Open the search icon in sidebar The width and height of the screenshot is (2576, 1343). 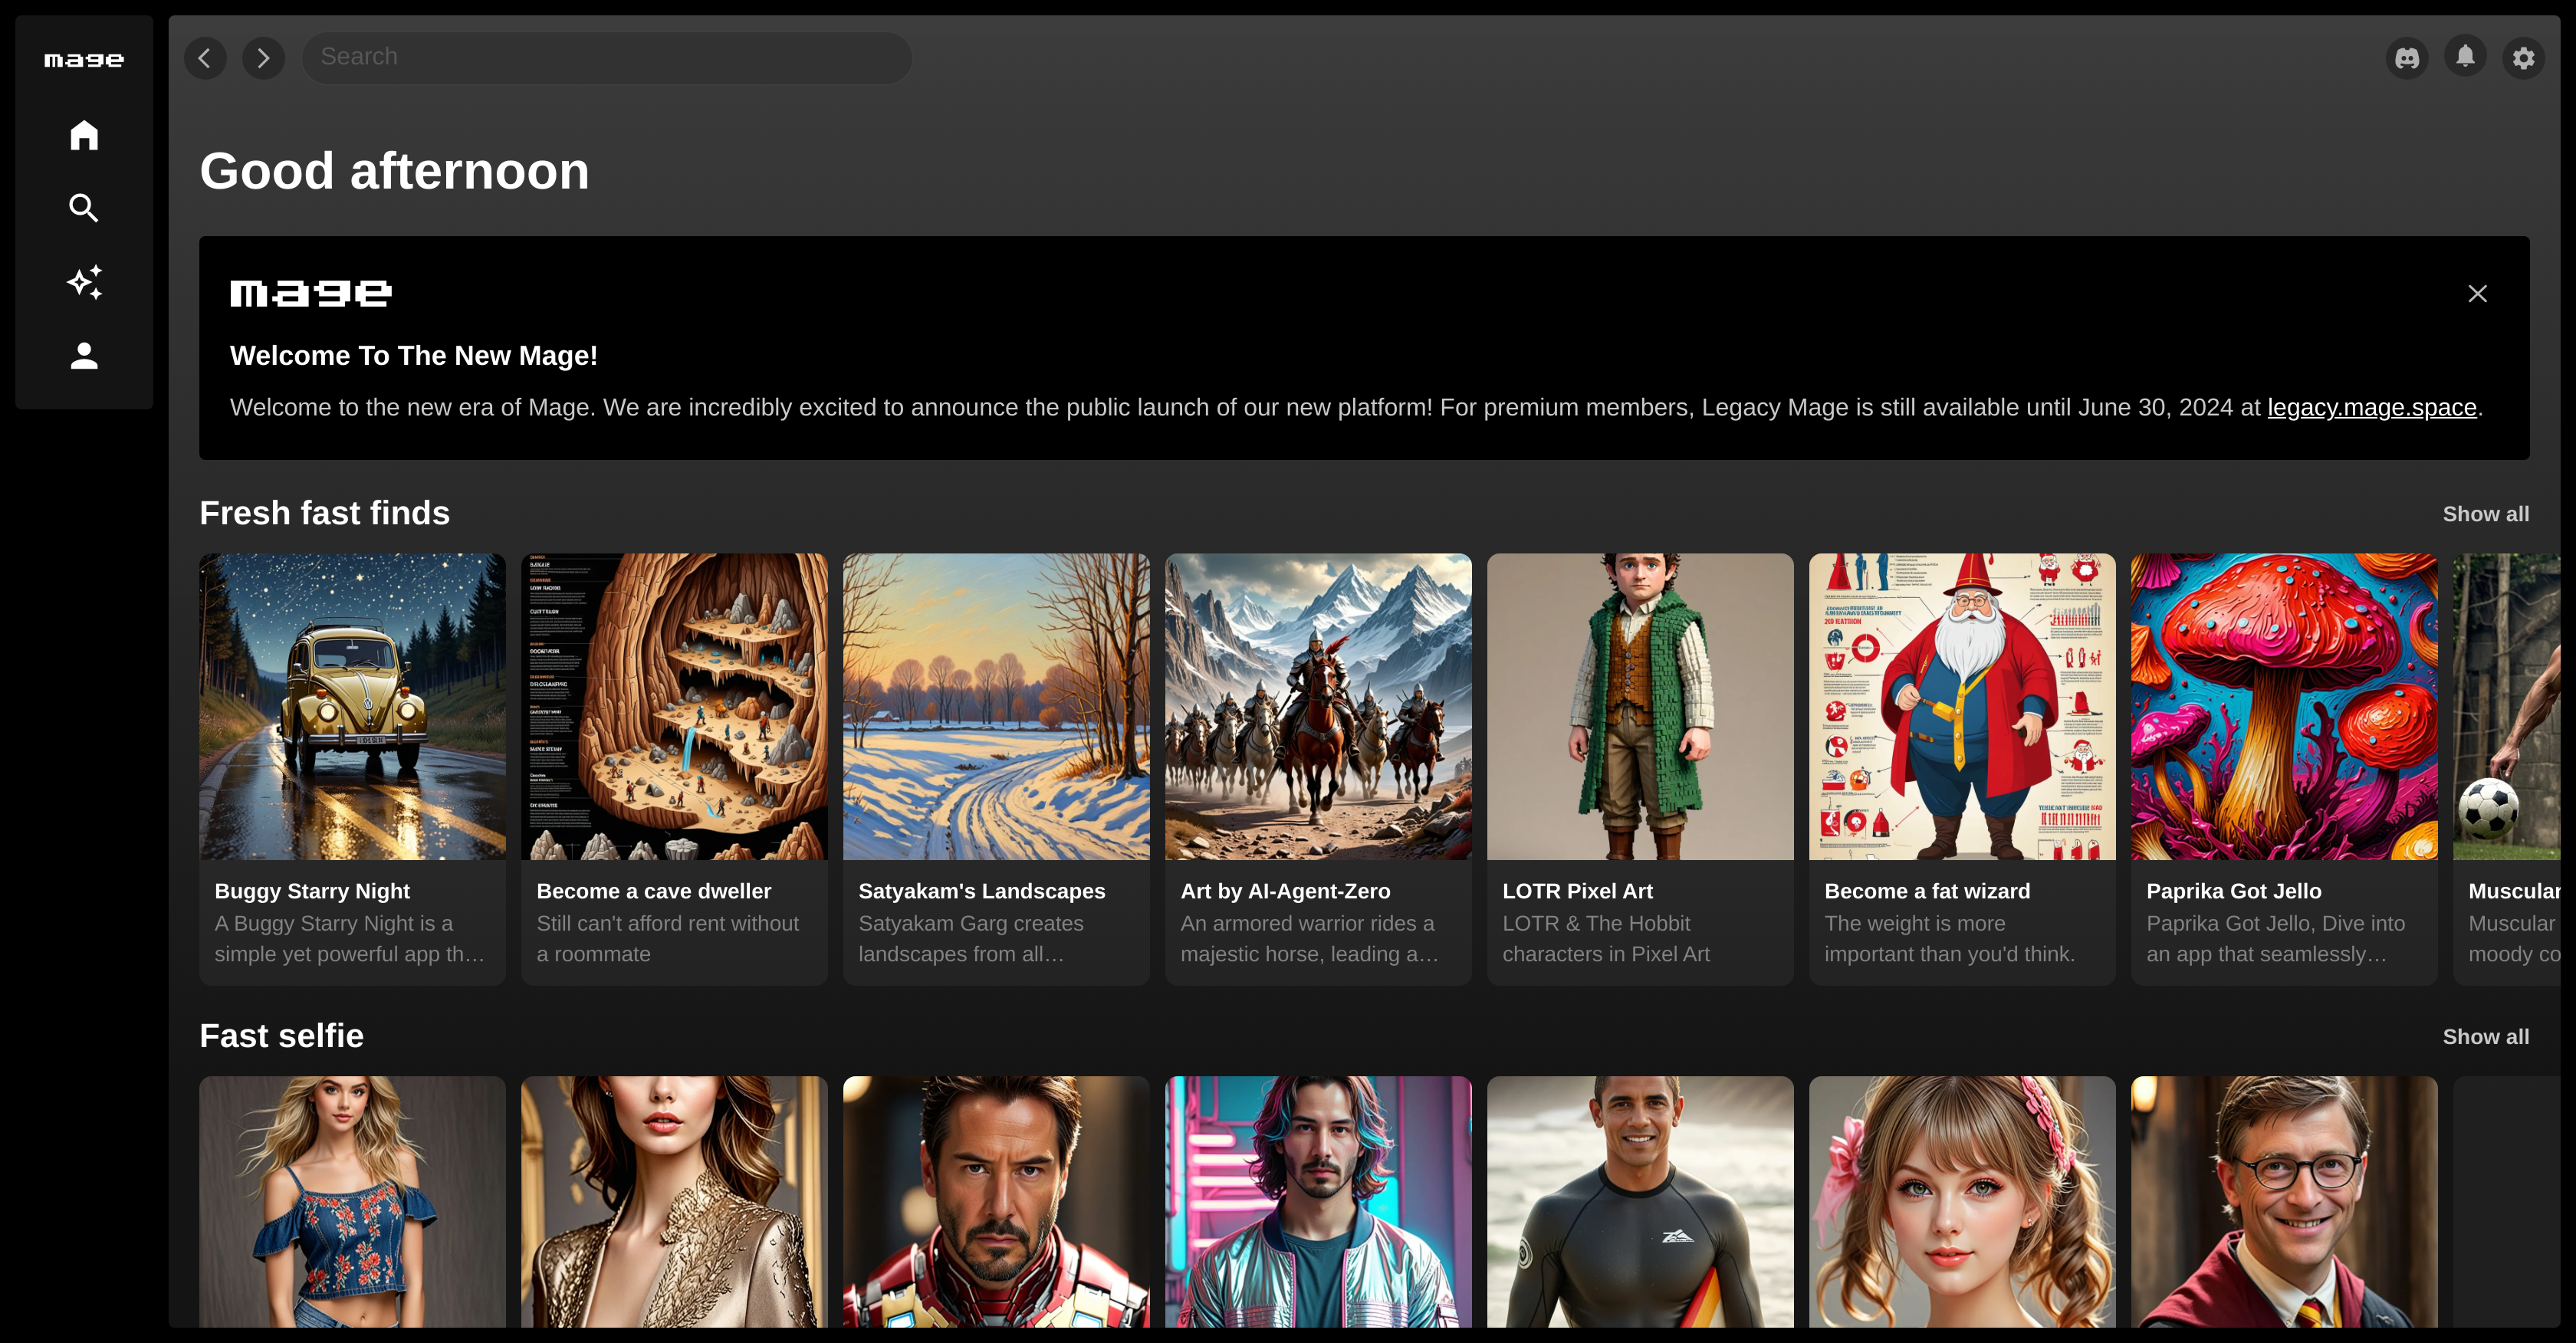coord(84,208)
